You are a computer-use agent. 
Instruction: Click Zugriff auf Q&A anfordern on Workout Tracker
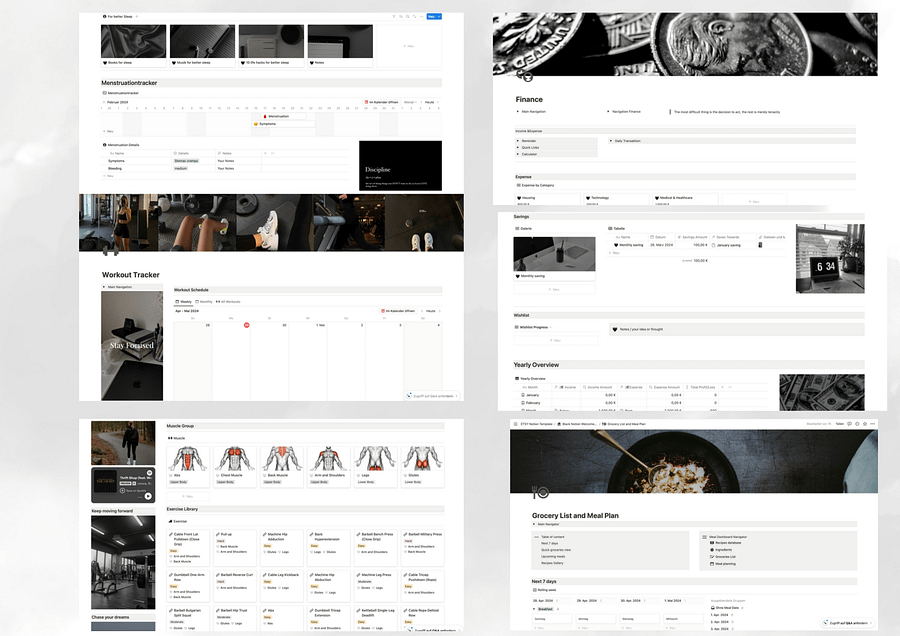pos(432,396)
